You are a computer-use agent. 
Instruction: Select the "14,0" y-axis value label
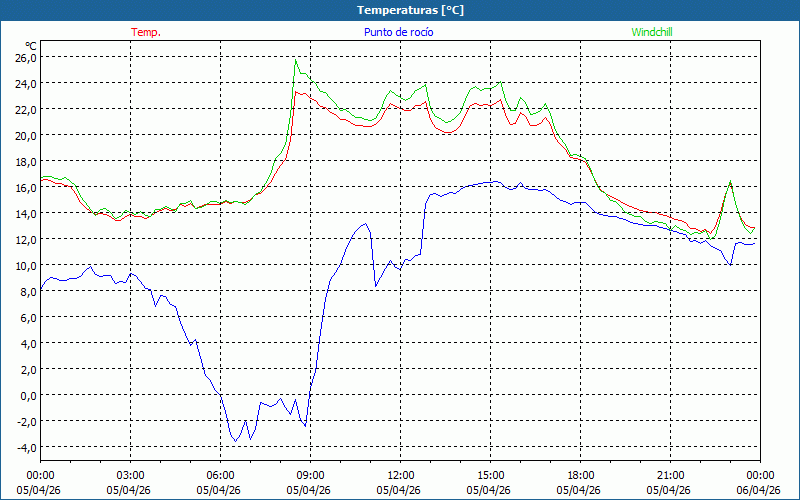25,213
